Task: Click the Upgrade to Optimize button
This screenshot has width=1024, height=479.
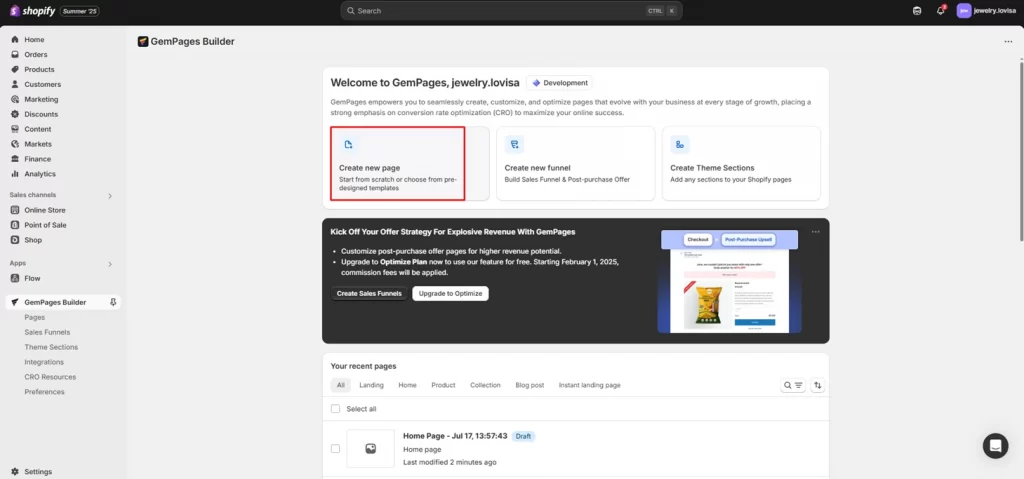Action: [451, 293]
